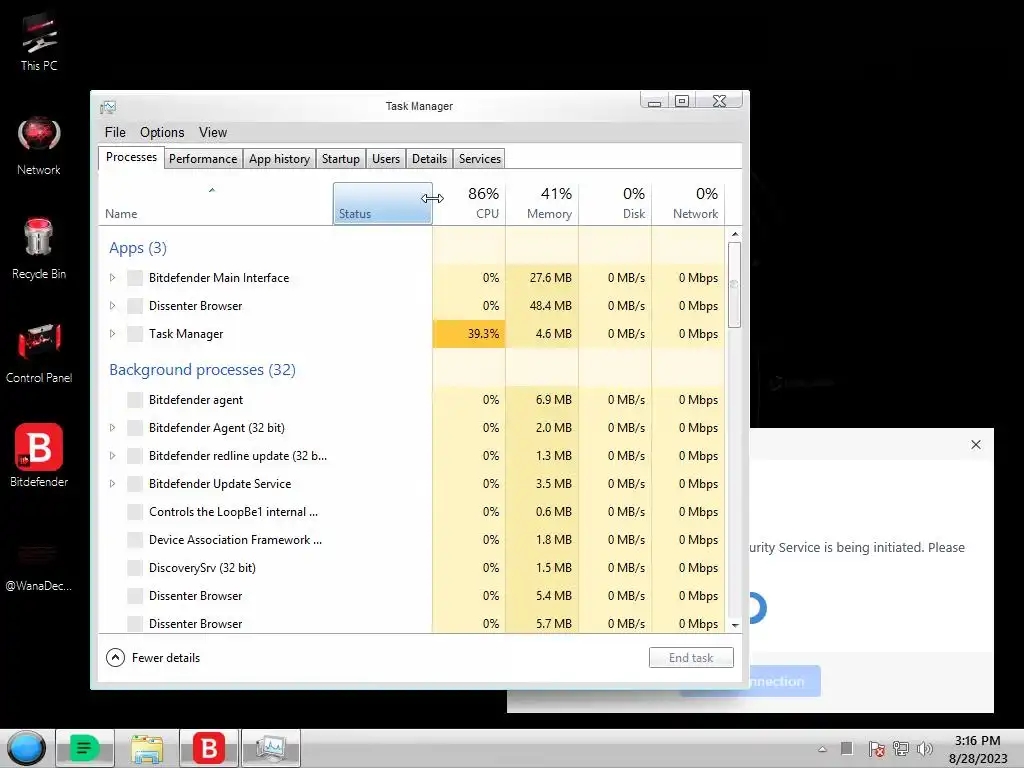
Task: Select the Controls the LoopBe1 internal row
Action: tap(411, 512)
